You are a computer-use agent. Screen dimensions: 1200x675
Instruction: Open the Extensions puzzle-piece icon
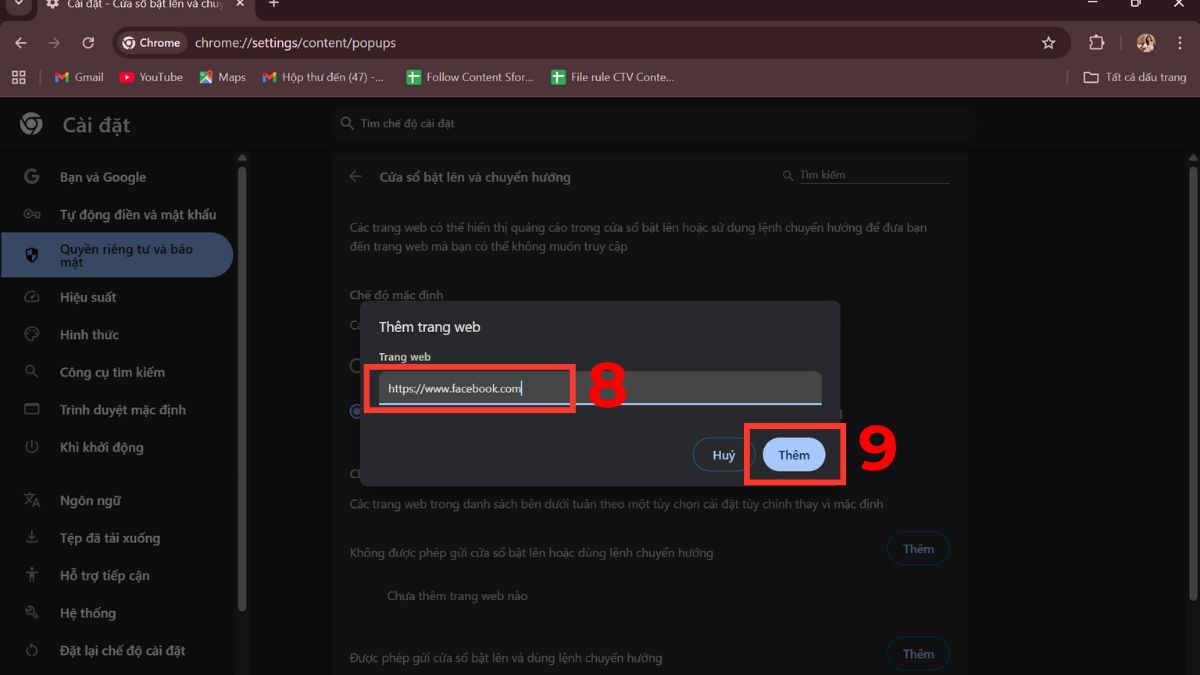[x=1096, y=43]
